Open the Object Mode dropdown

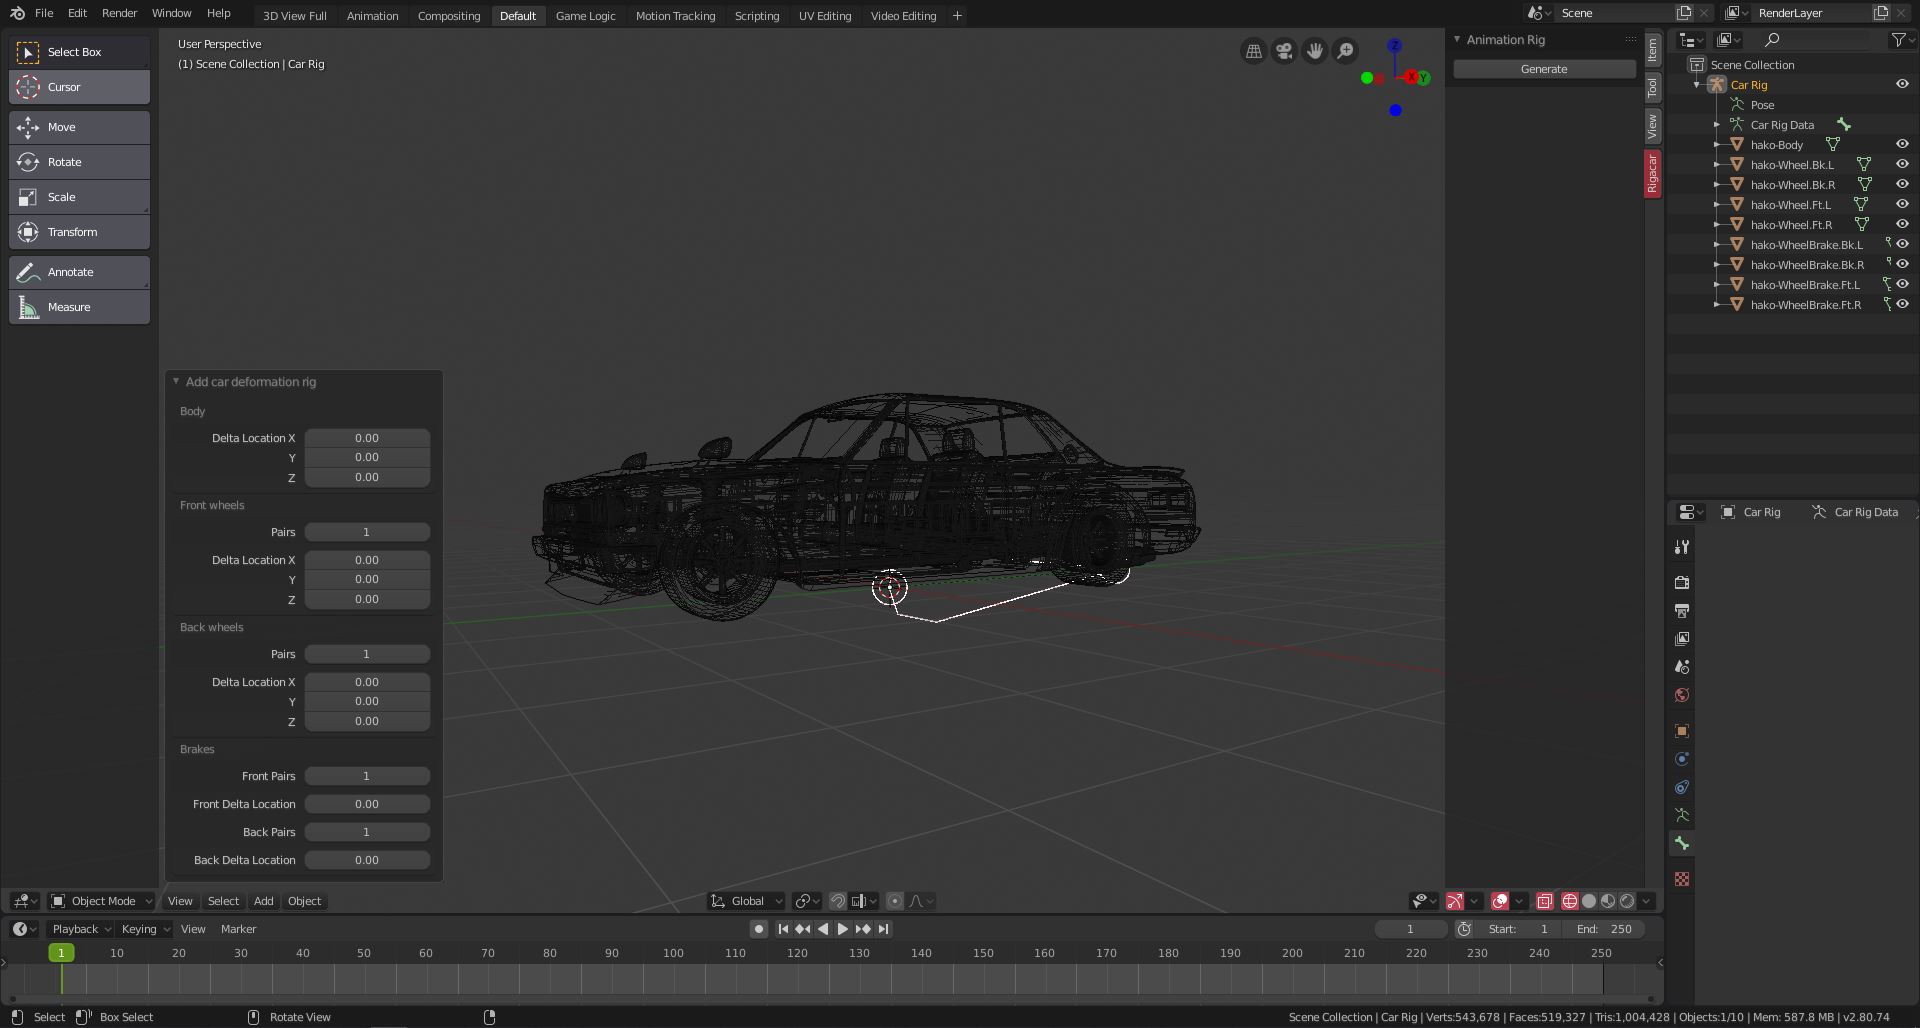(100, 901)
